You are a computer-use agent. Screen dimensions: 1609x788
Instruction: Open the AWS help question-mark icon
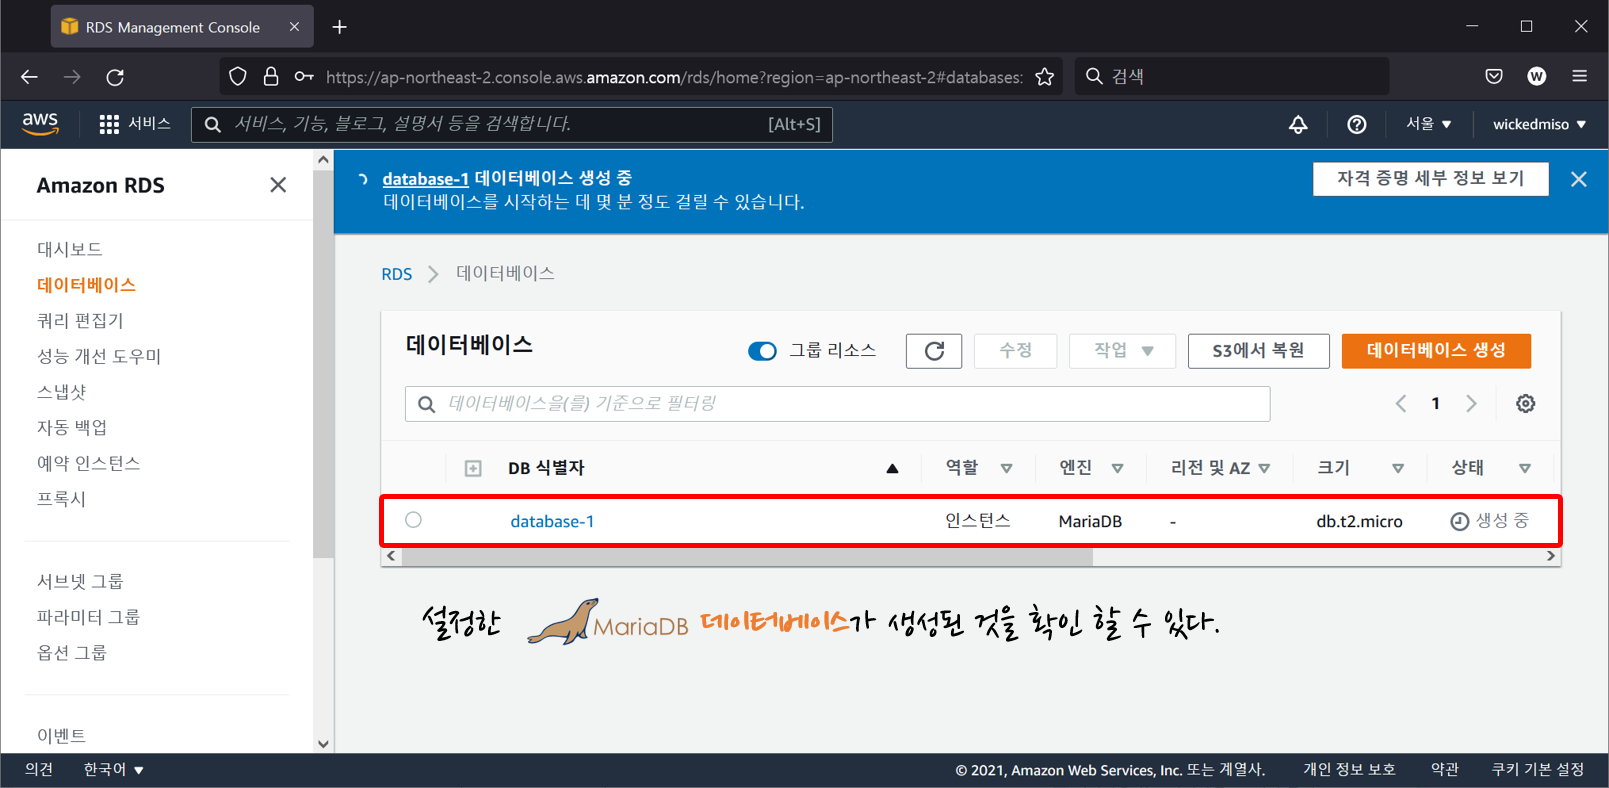tap(1356, 124)
